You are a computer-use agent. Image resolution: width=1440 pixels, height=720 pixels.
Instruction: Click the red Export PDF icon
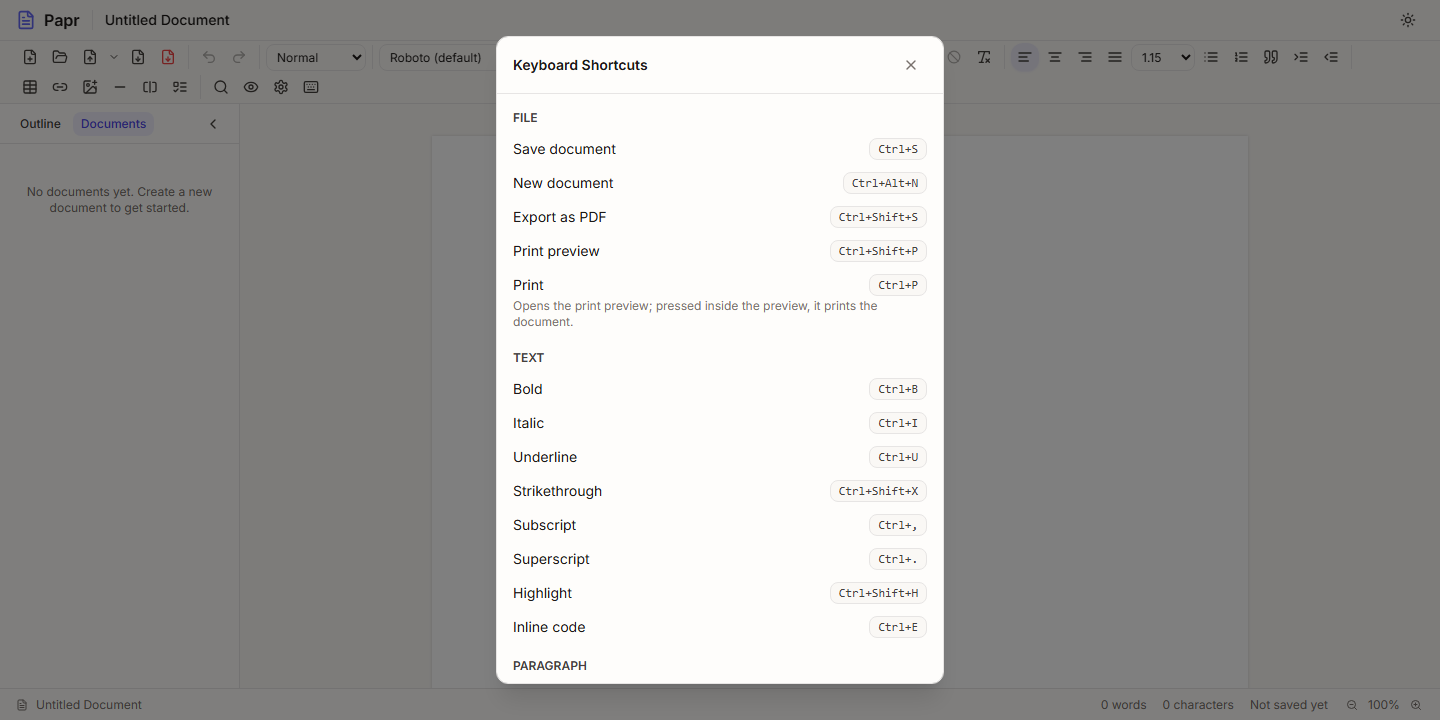(168, 57)
